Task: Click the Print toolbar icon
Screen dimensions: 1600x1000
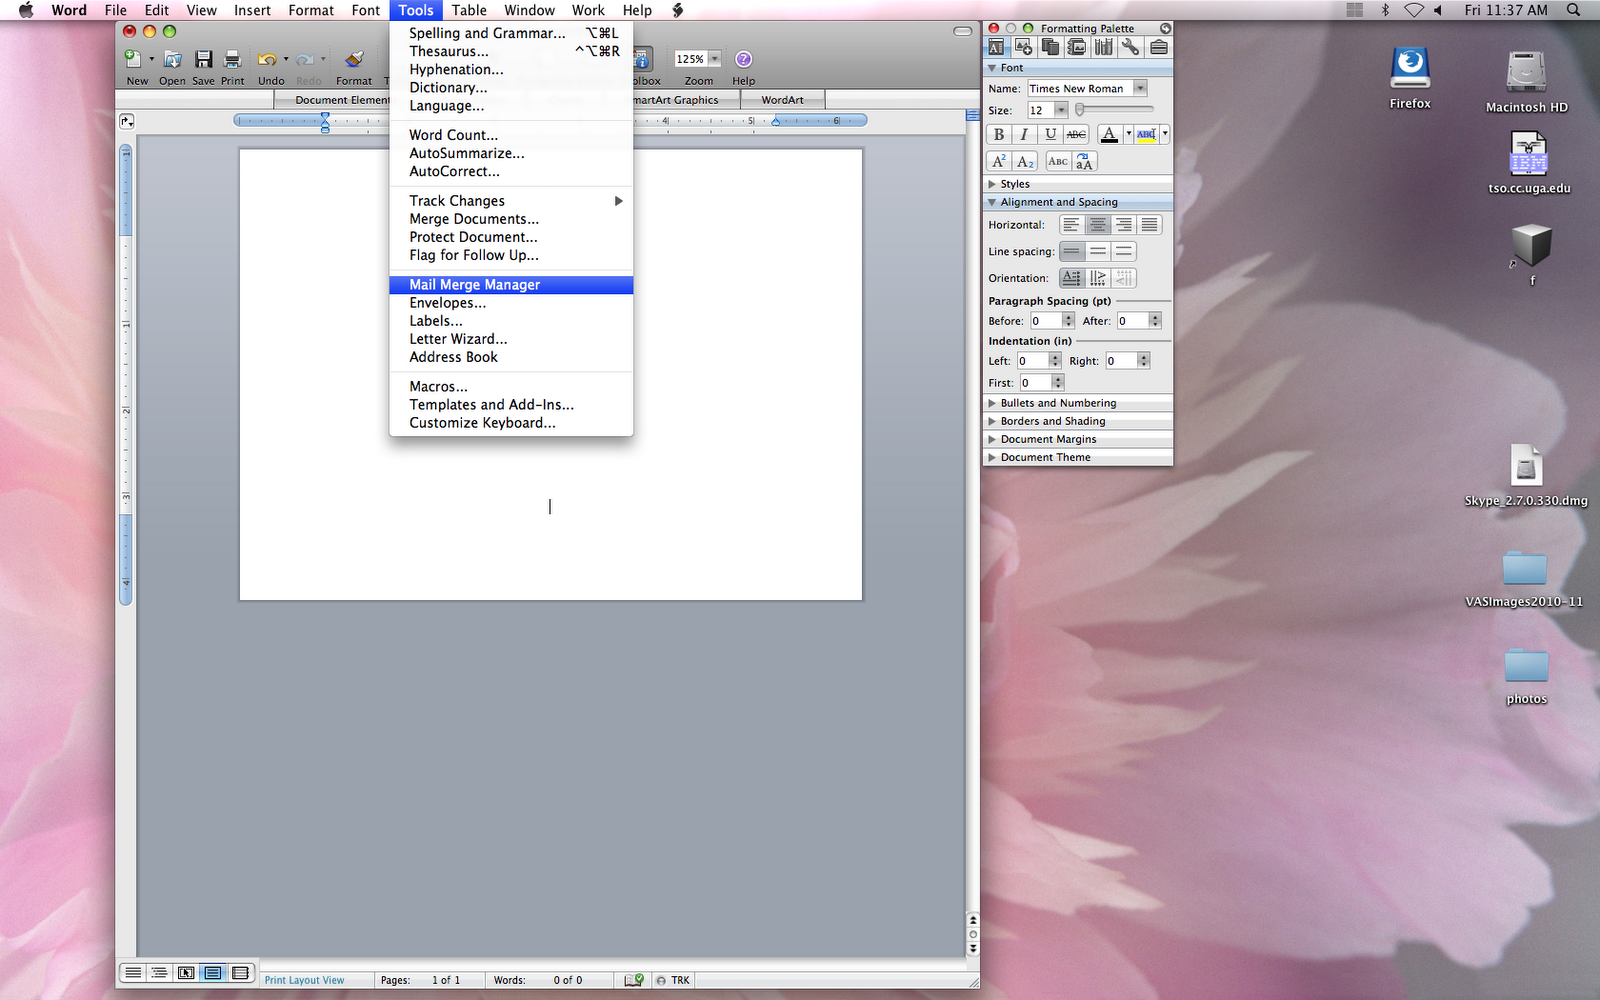Action: 231,57
